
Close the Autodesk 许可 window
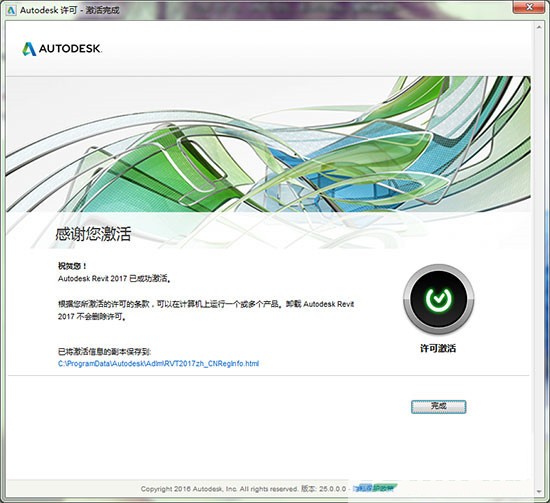[530, 7]
